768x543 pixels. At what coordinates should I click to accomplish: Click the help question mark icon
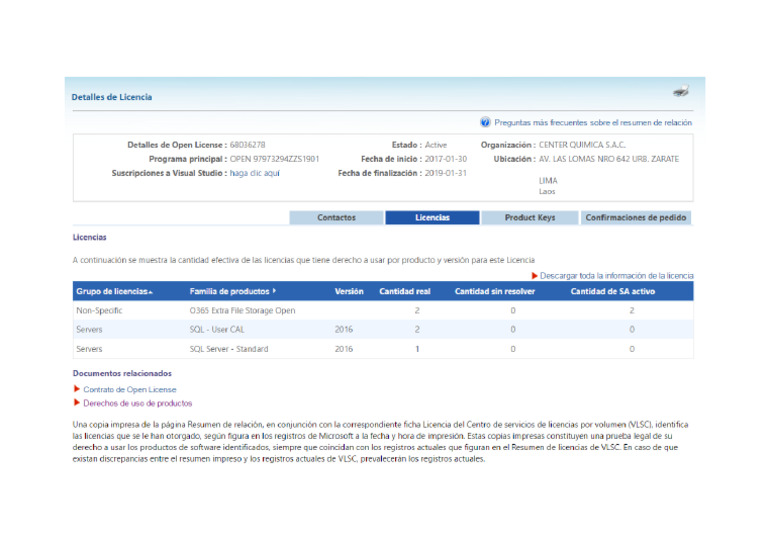(x=485, y=122)
